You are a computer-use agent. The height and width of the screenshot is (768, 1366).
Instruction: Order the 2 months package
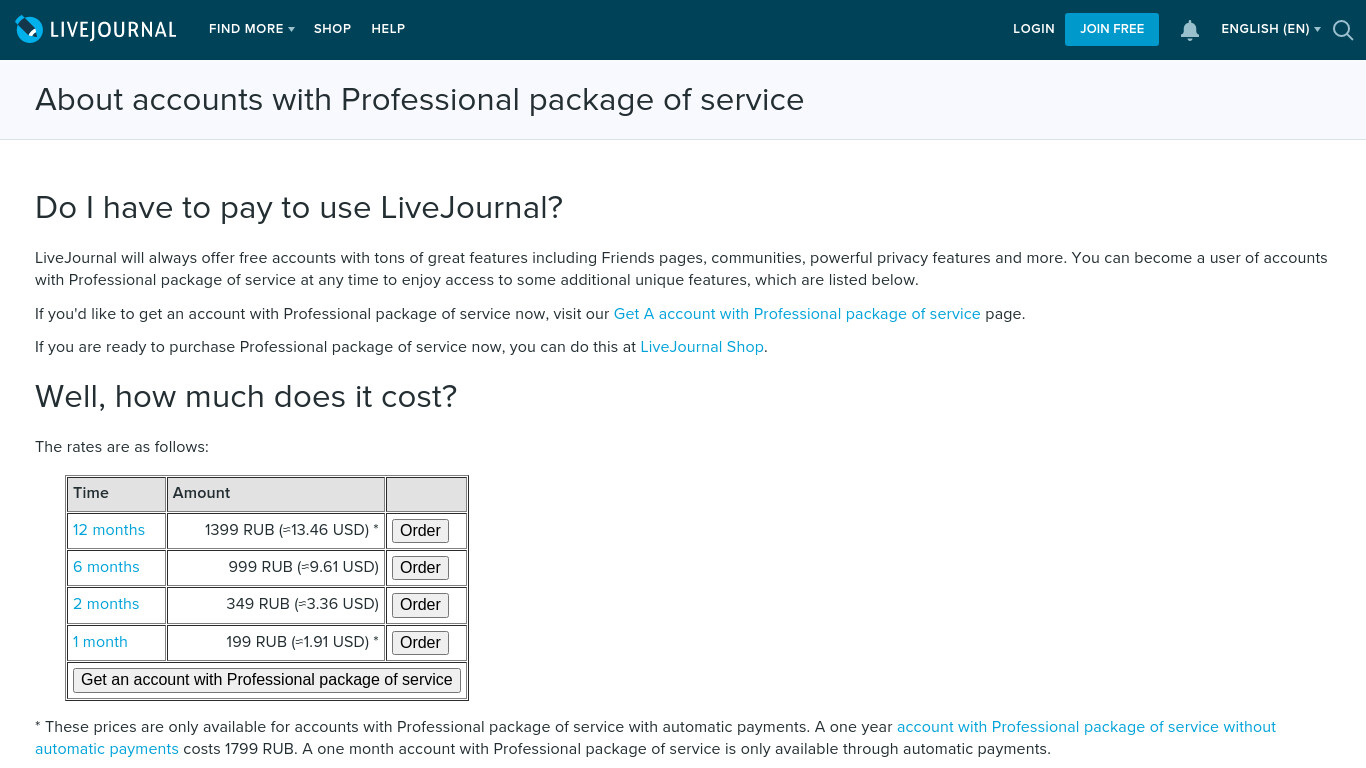coord(420,605)
